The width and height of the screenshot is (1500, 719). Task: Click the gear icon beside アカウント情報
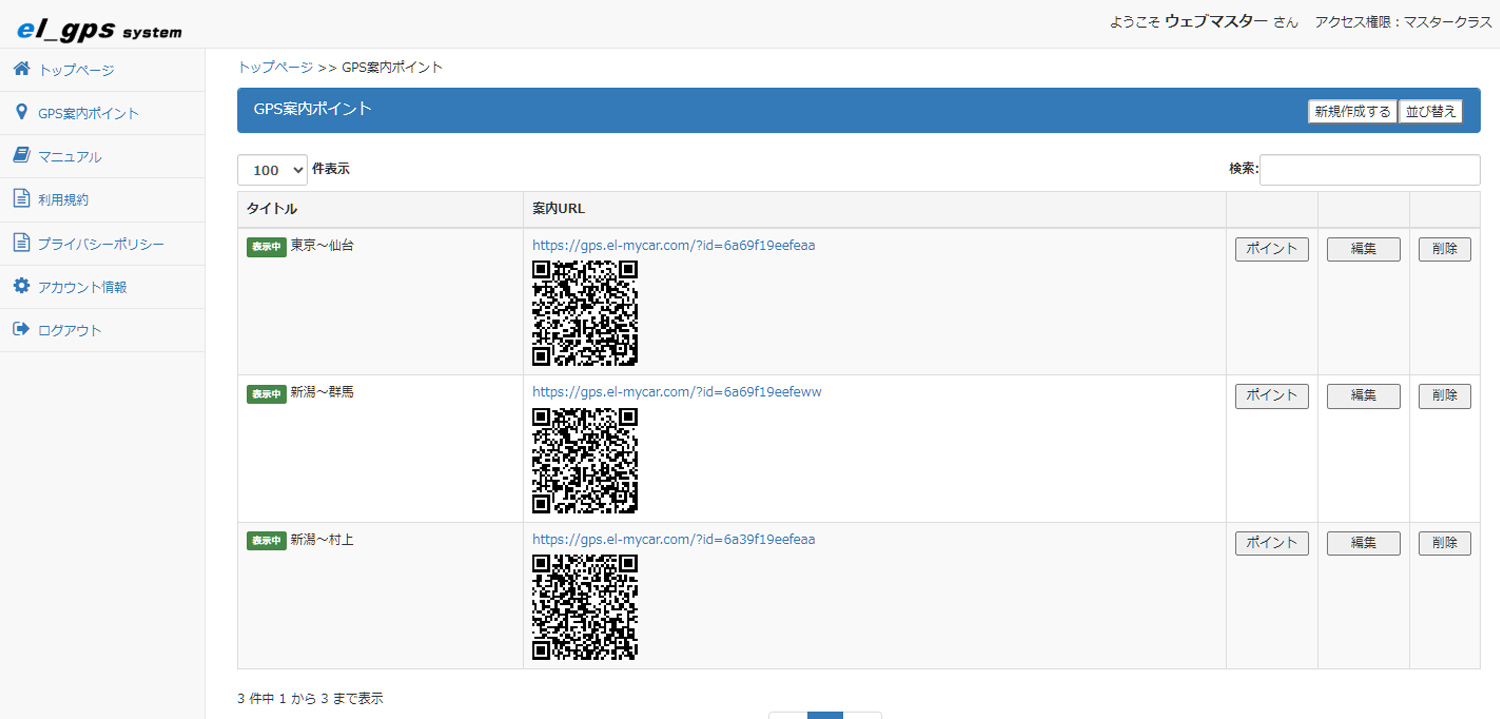point(21,286)
